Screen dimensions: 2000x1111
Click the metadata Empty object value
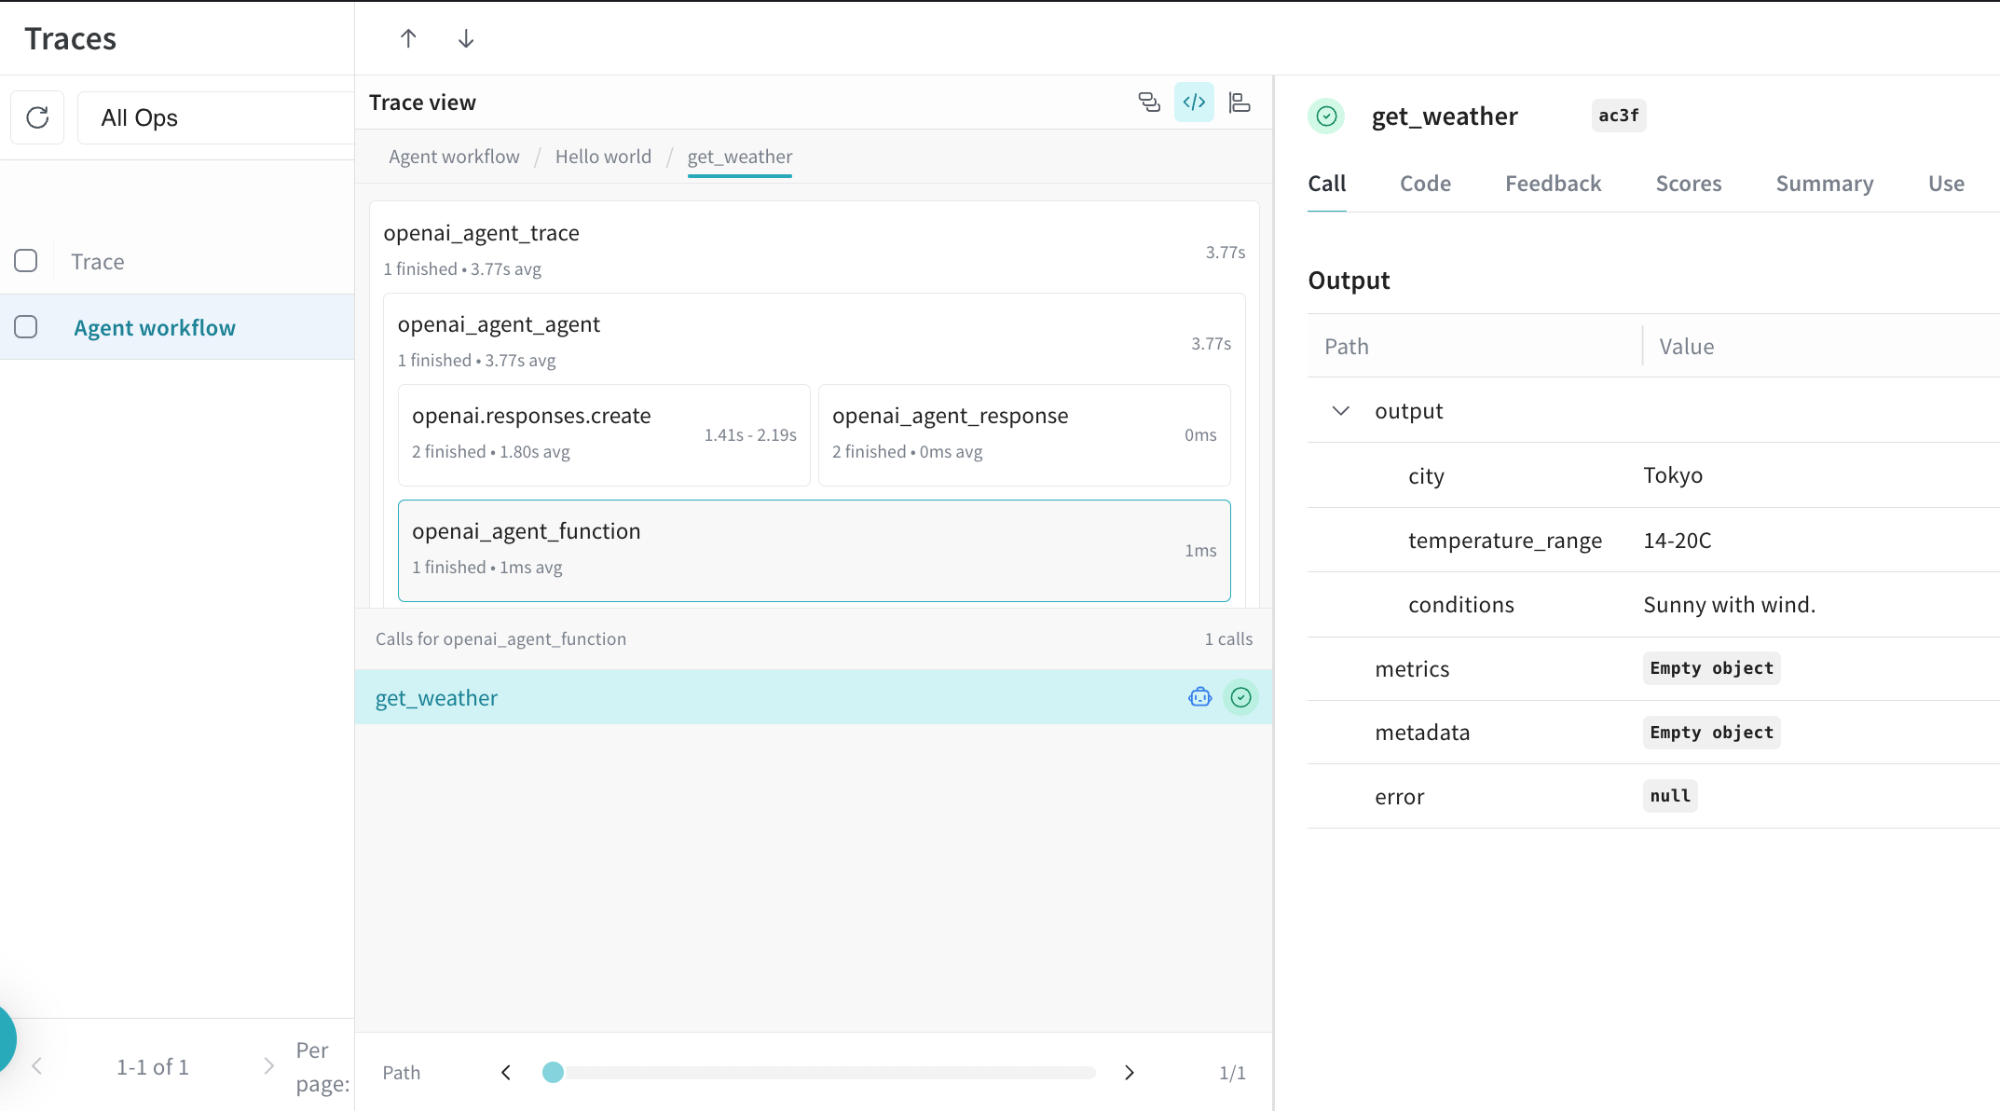[1711, 732]
